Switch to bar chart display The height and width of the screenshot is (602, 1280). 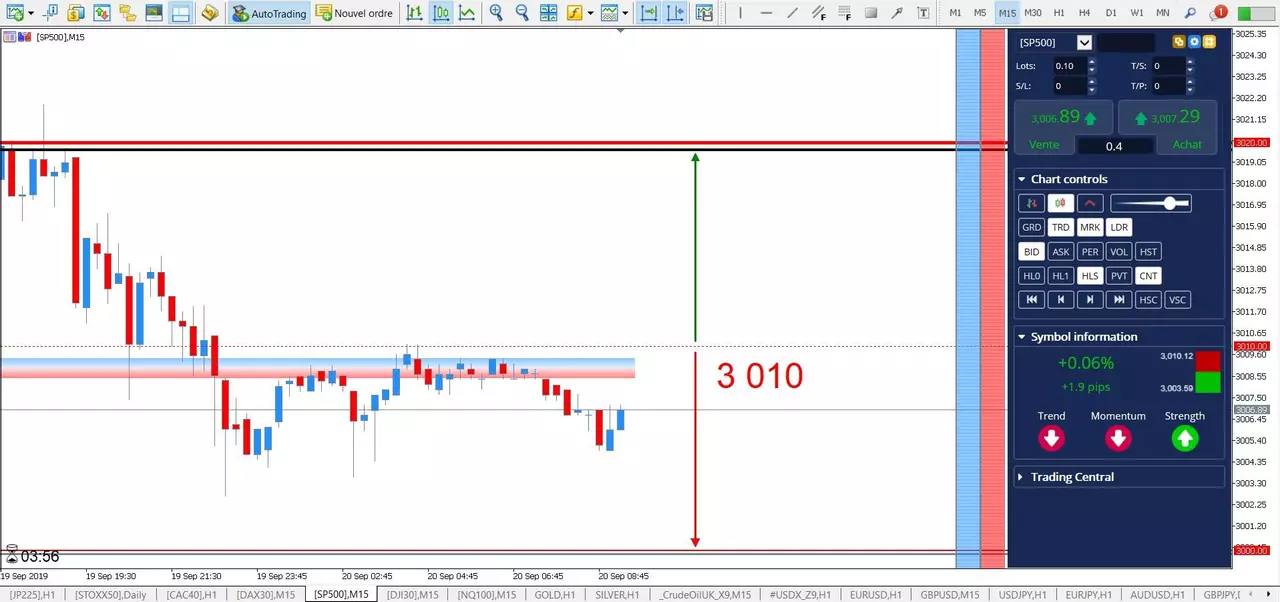coord(414,13)
